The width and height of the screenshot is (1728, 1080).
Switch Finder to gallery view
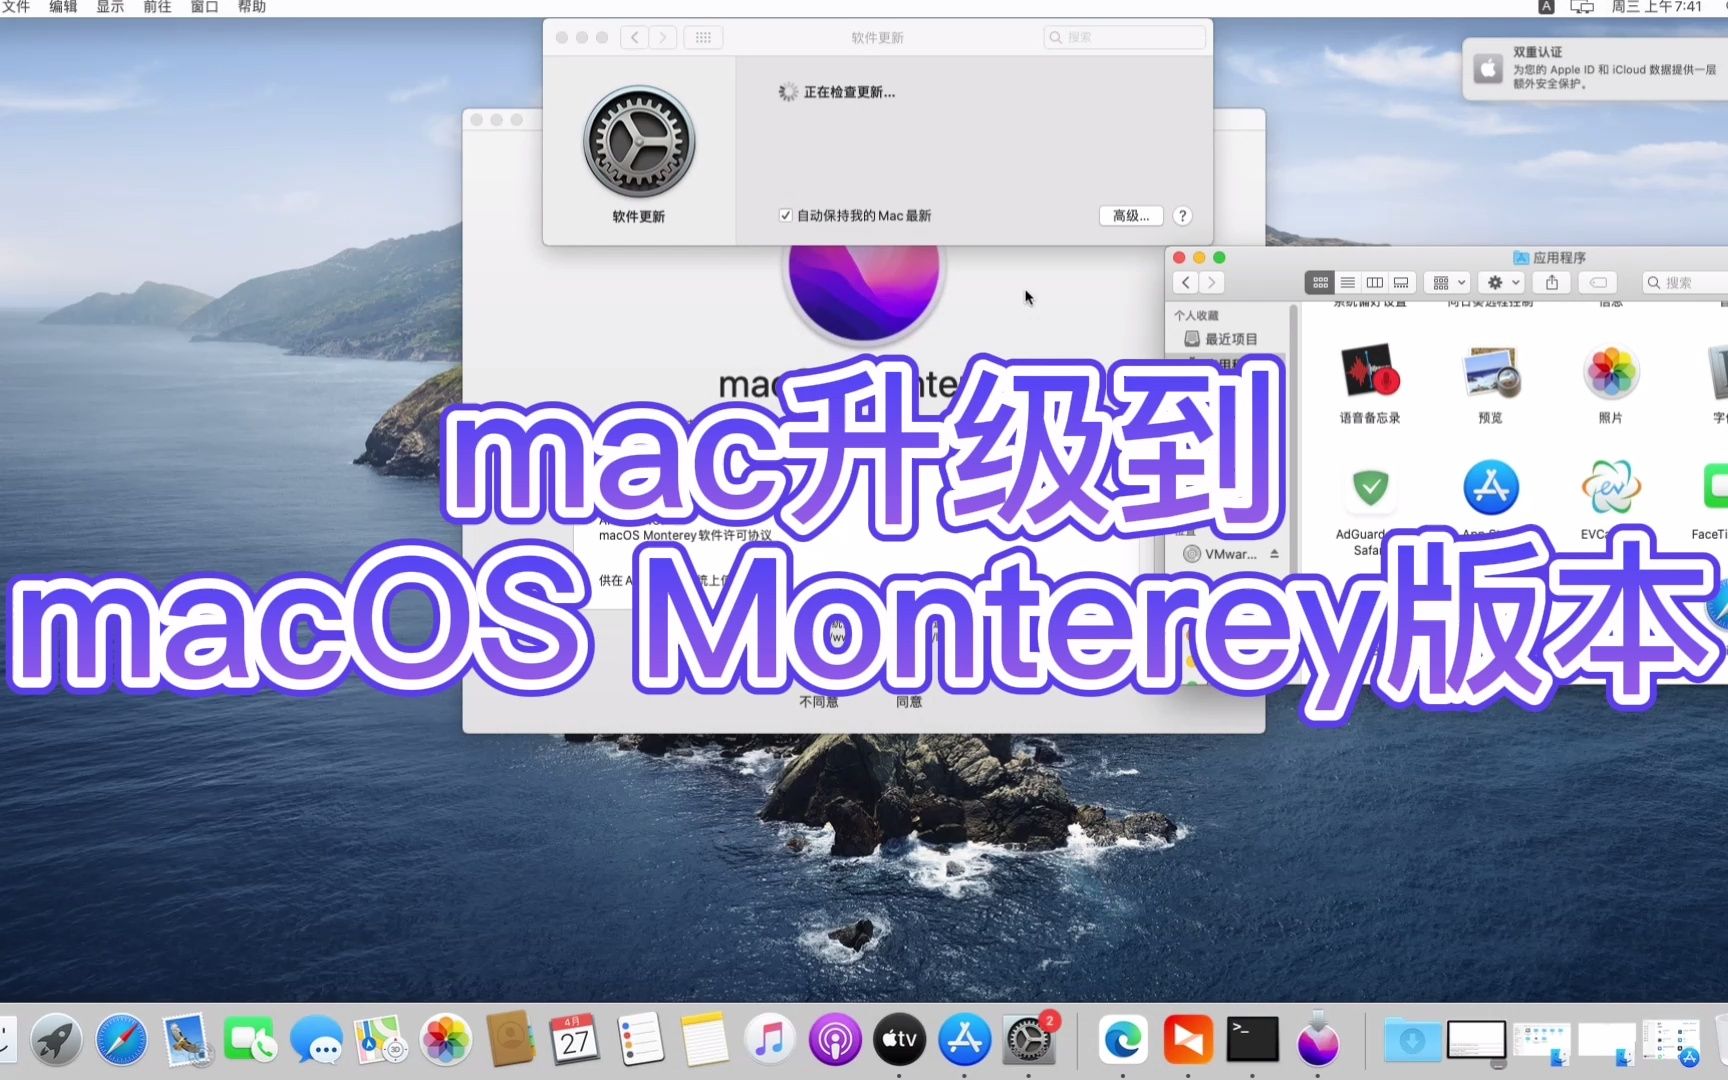click(1401, 283)
